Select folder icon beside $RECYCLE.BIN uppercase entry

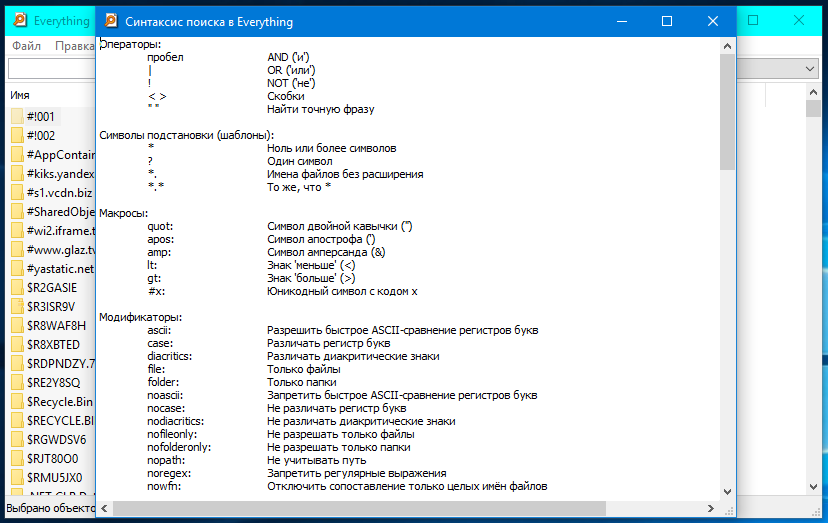point(17,421)
